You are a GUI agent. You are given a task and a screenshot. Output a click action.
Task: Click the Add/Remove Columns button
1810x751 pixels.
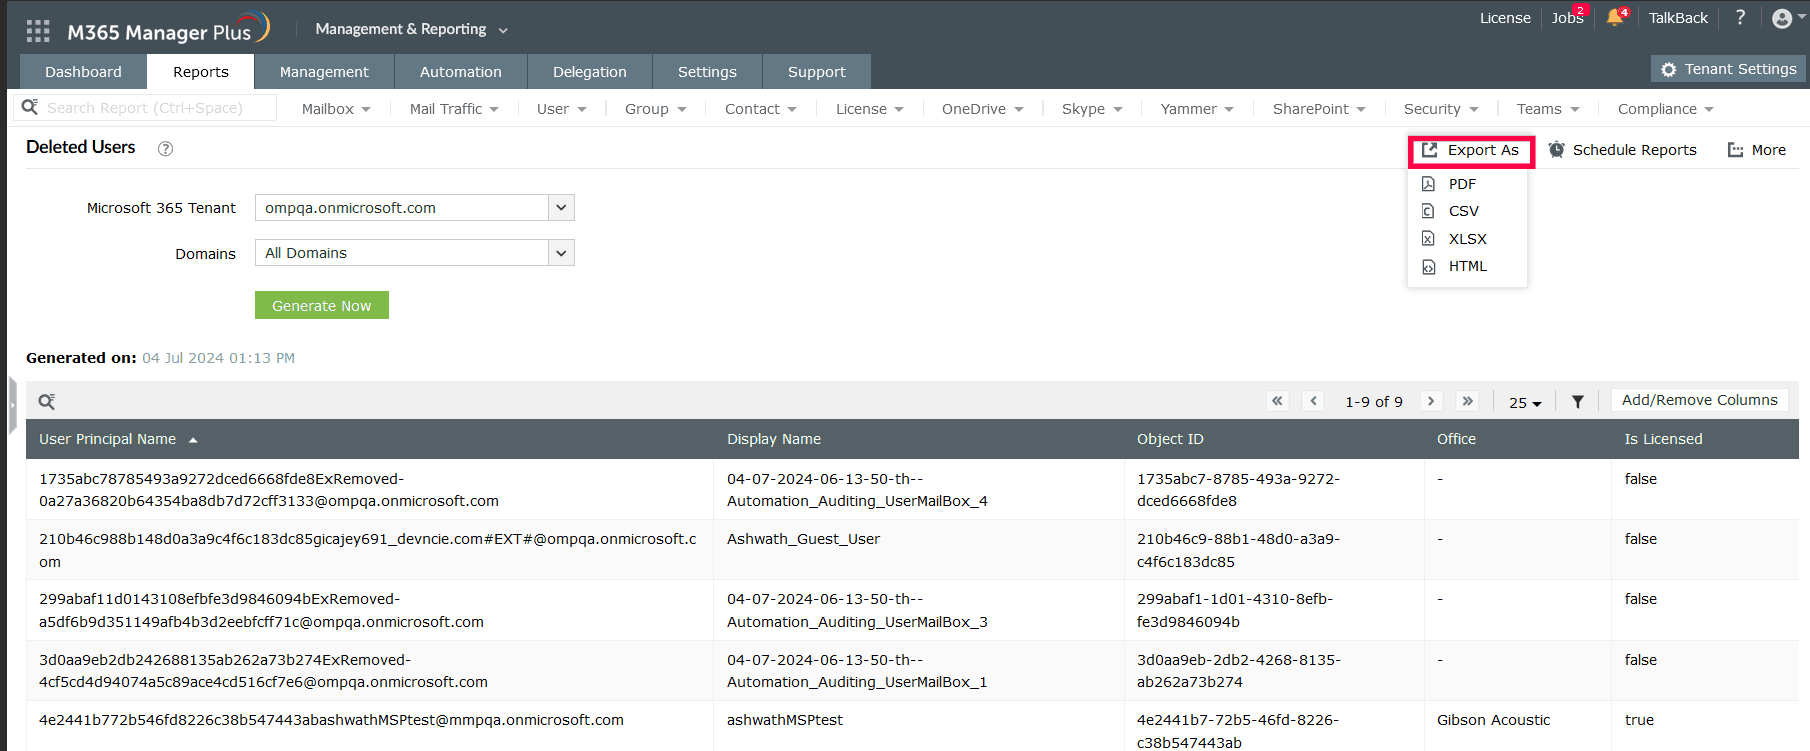[1699, 400]
